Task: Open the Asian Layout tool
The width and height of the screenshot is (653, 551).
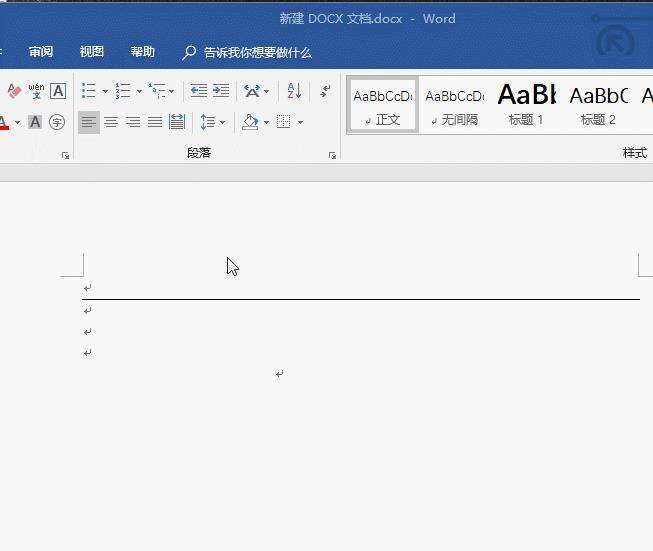Action: 252,91
